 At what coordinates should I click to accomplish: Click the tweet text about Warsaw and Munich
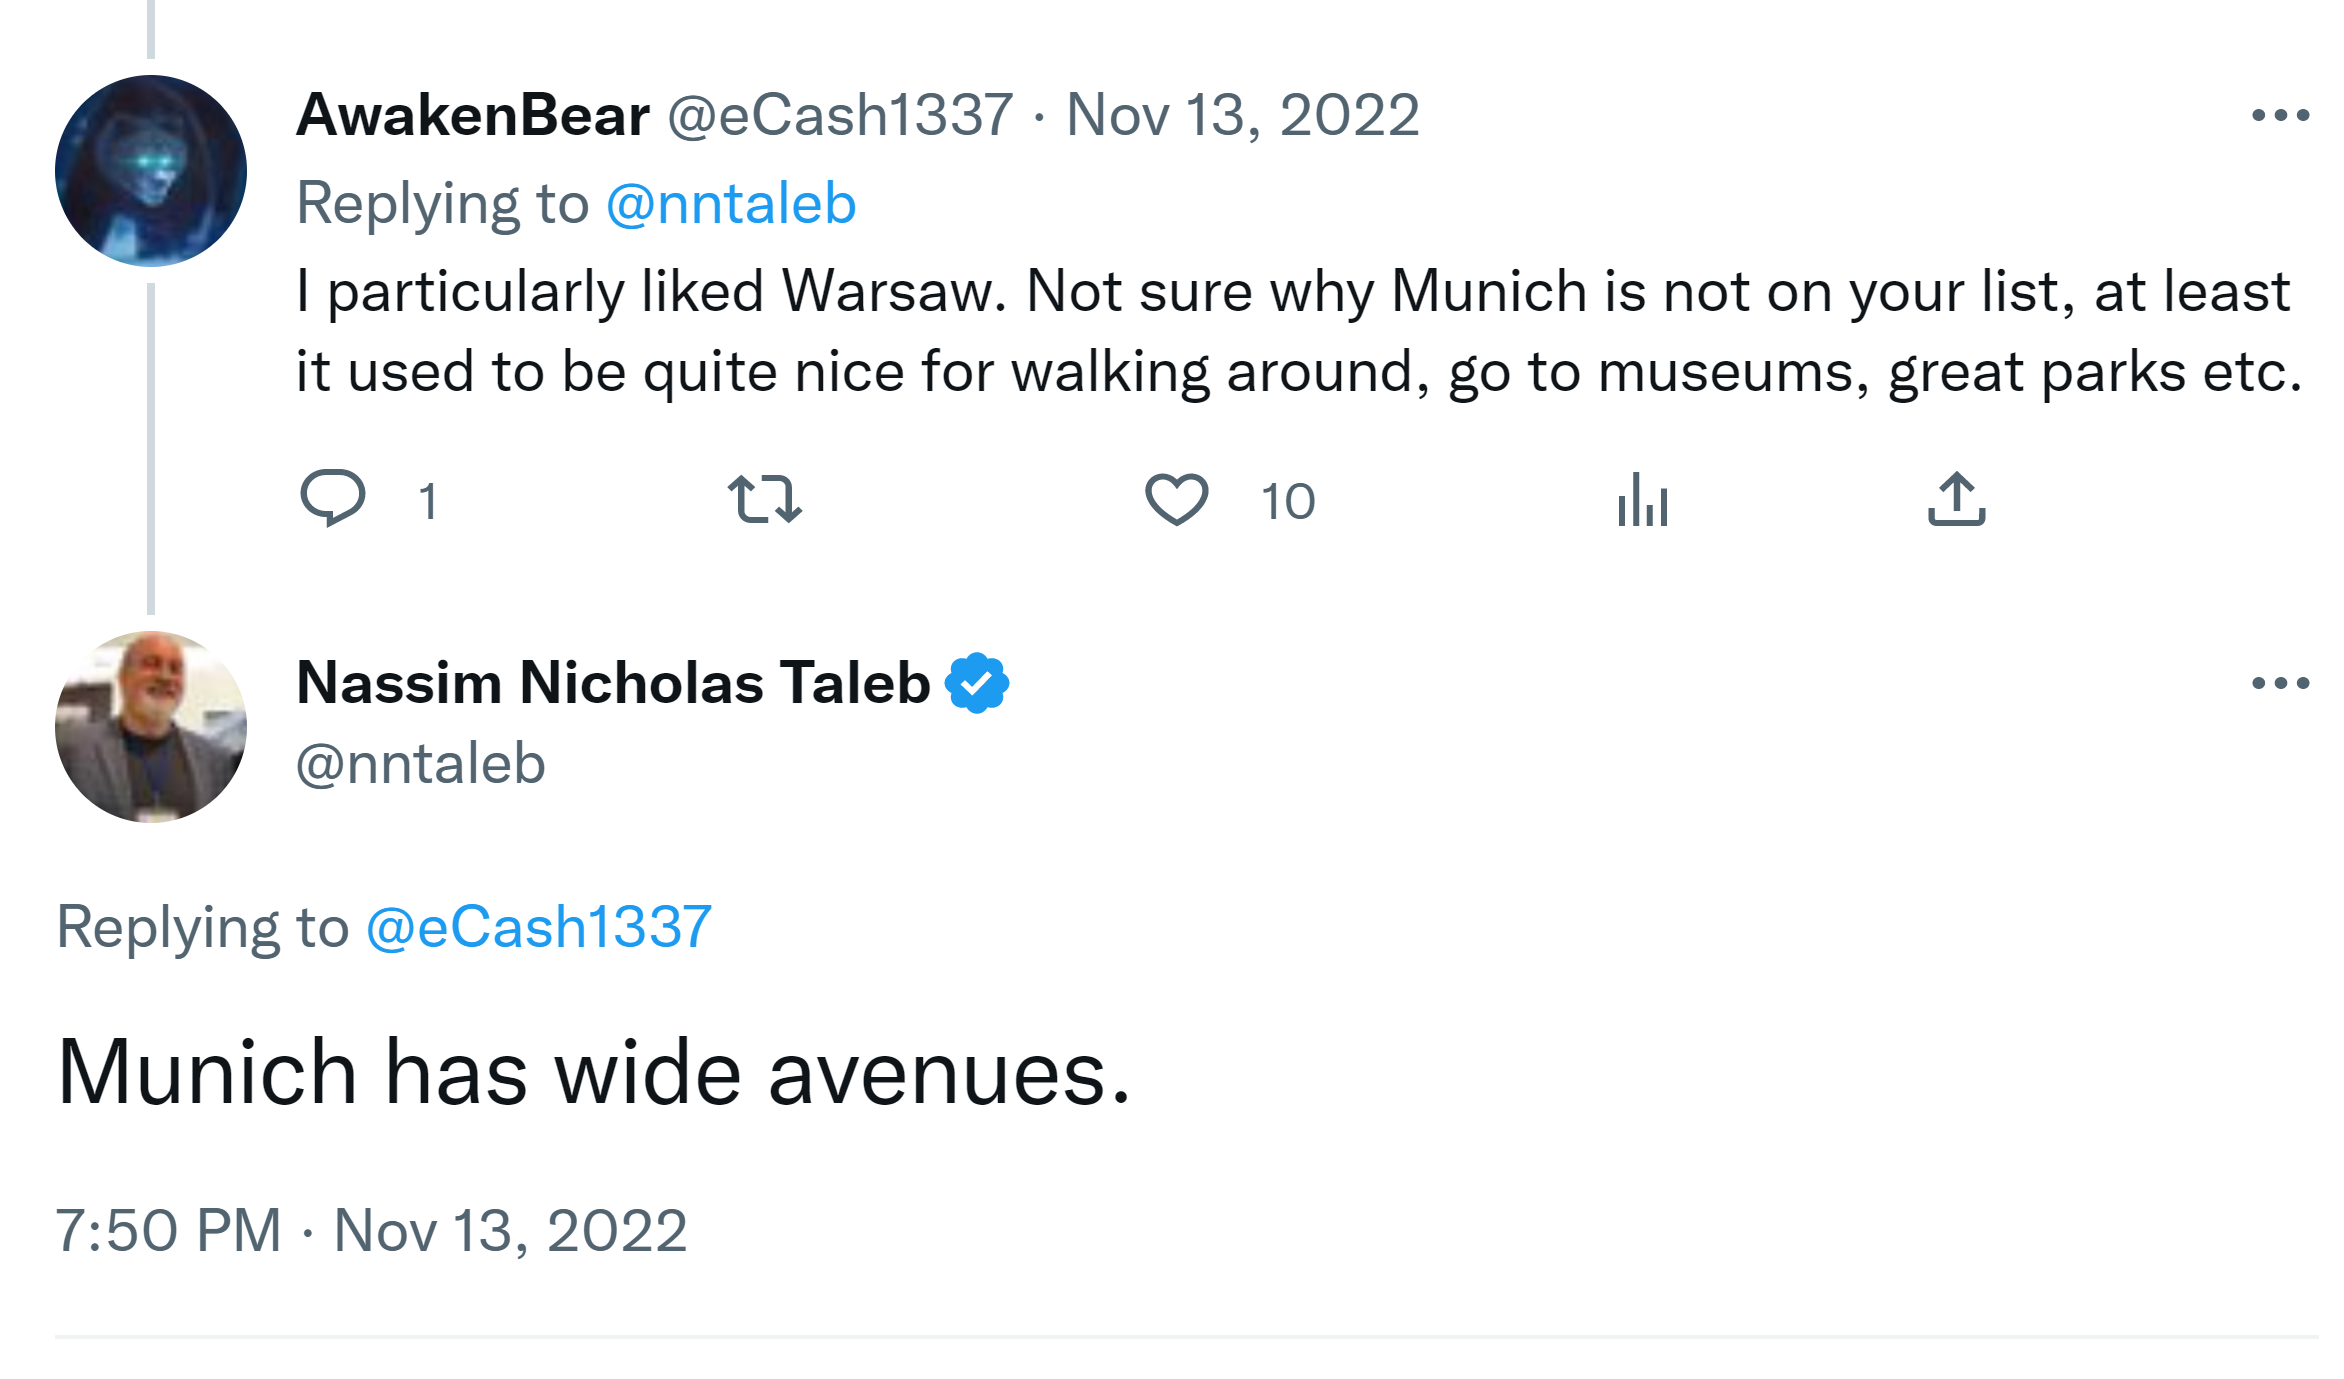pos(1296,331)
